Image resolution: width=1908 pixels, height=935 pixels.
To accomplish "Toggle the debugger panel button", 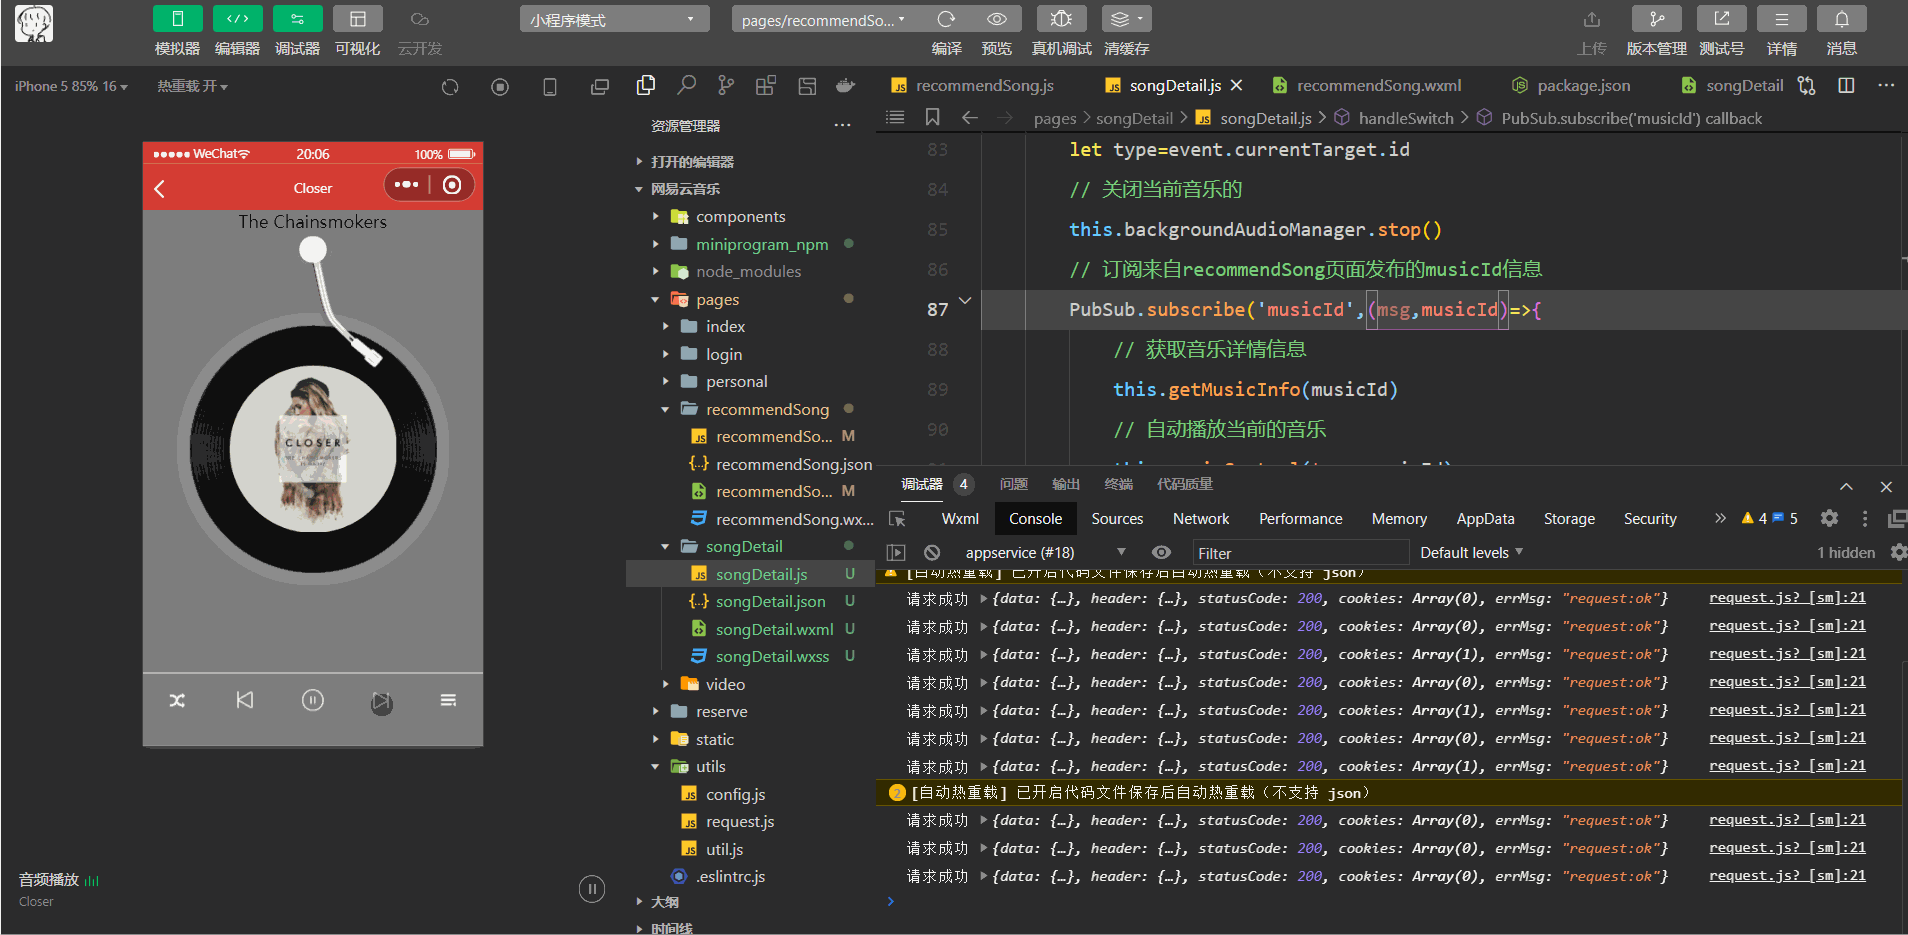I will coord(297,19).
